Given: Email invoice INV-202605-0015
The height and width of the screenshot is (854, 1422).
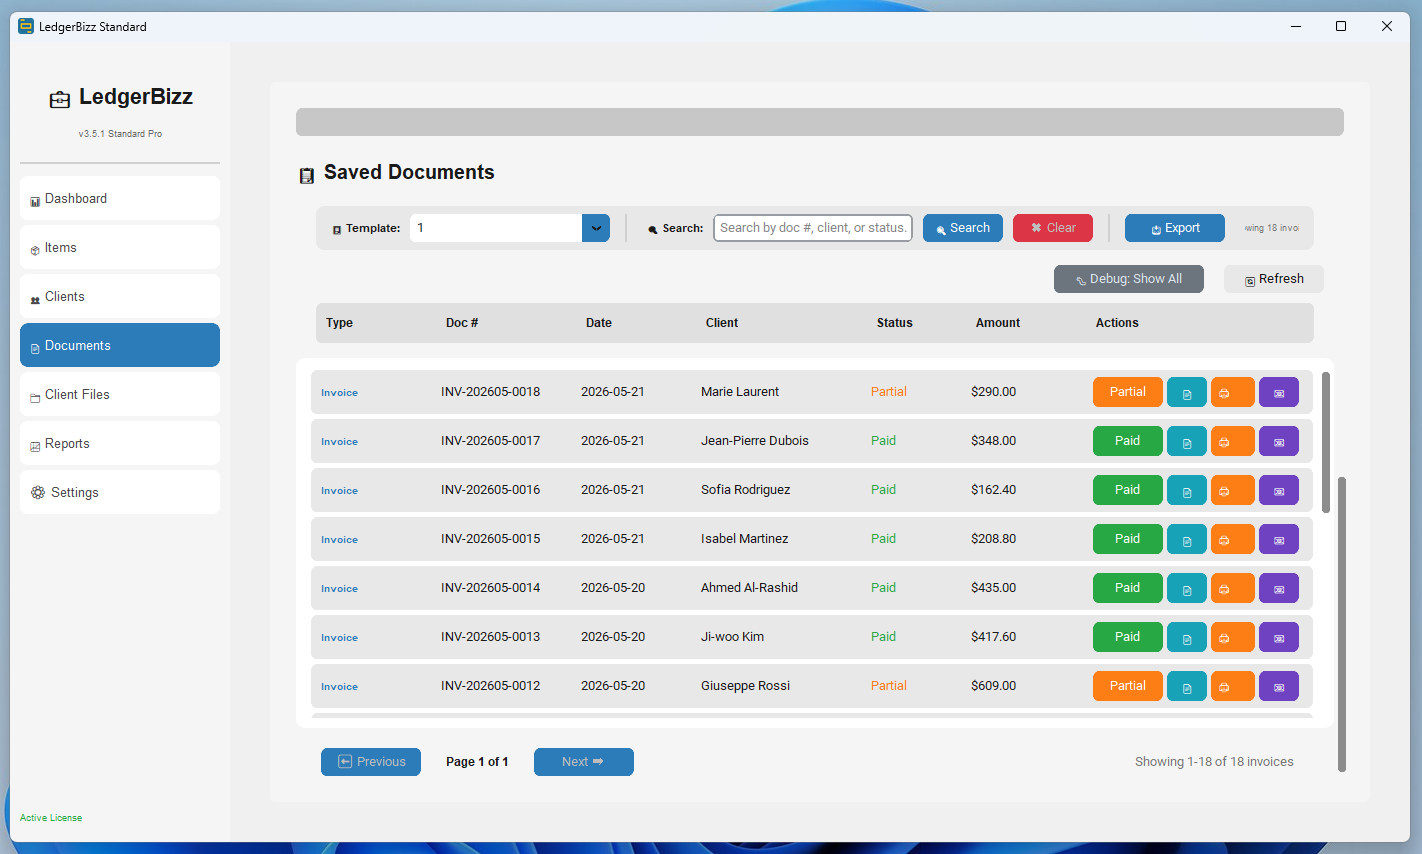Looking at the screenshot, I should pos(1279,539).
